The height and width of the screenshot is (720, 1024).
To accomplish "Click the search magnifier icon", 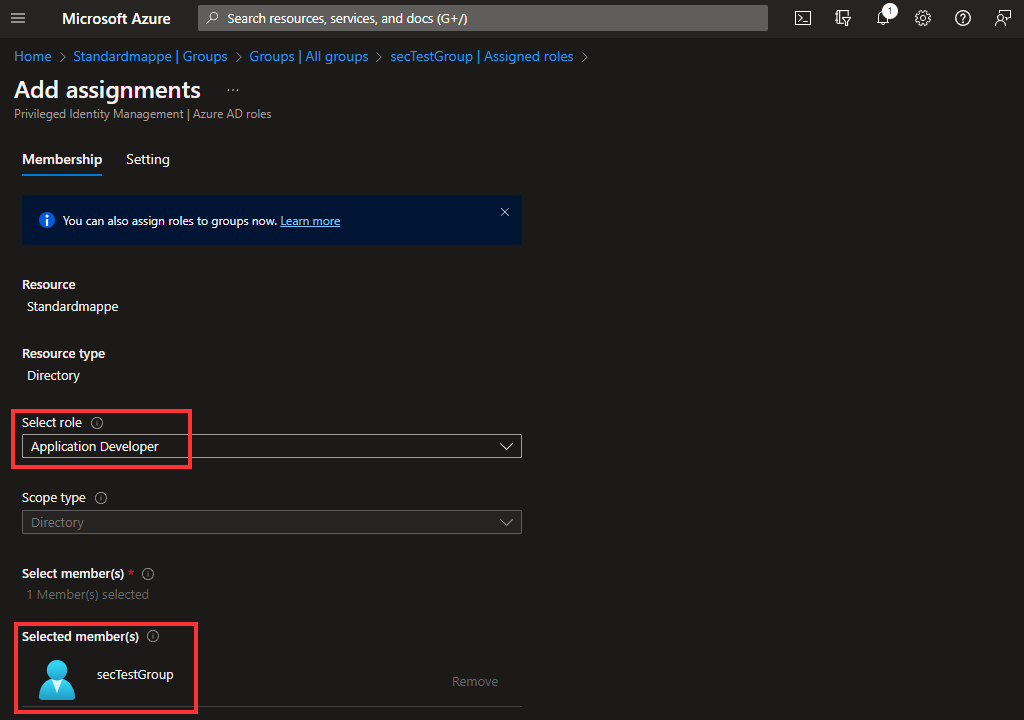I will (212, 18).
